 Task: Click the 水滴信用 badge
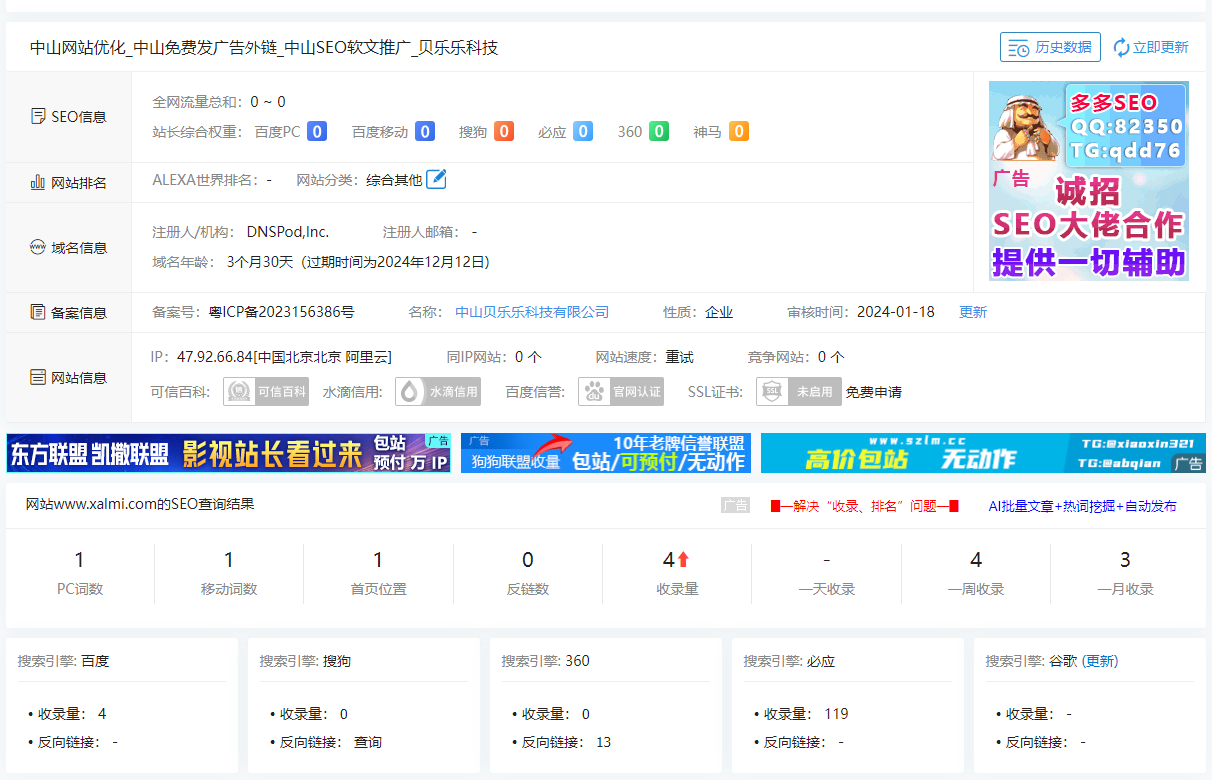coord(438,392)
